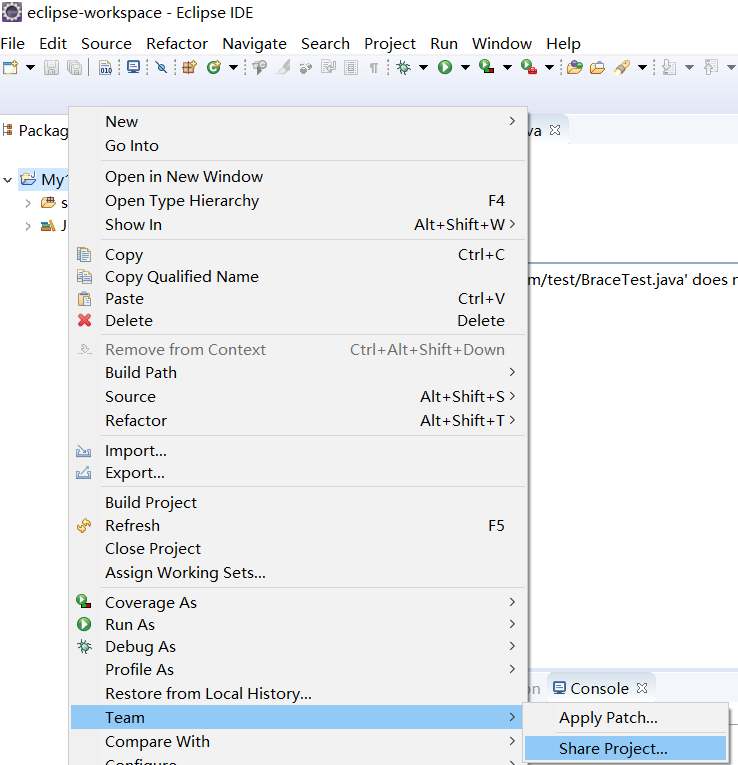Click the Open Type folder icon
Screen dimensions: 738x765
coord(575,67)
